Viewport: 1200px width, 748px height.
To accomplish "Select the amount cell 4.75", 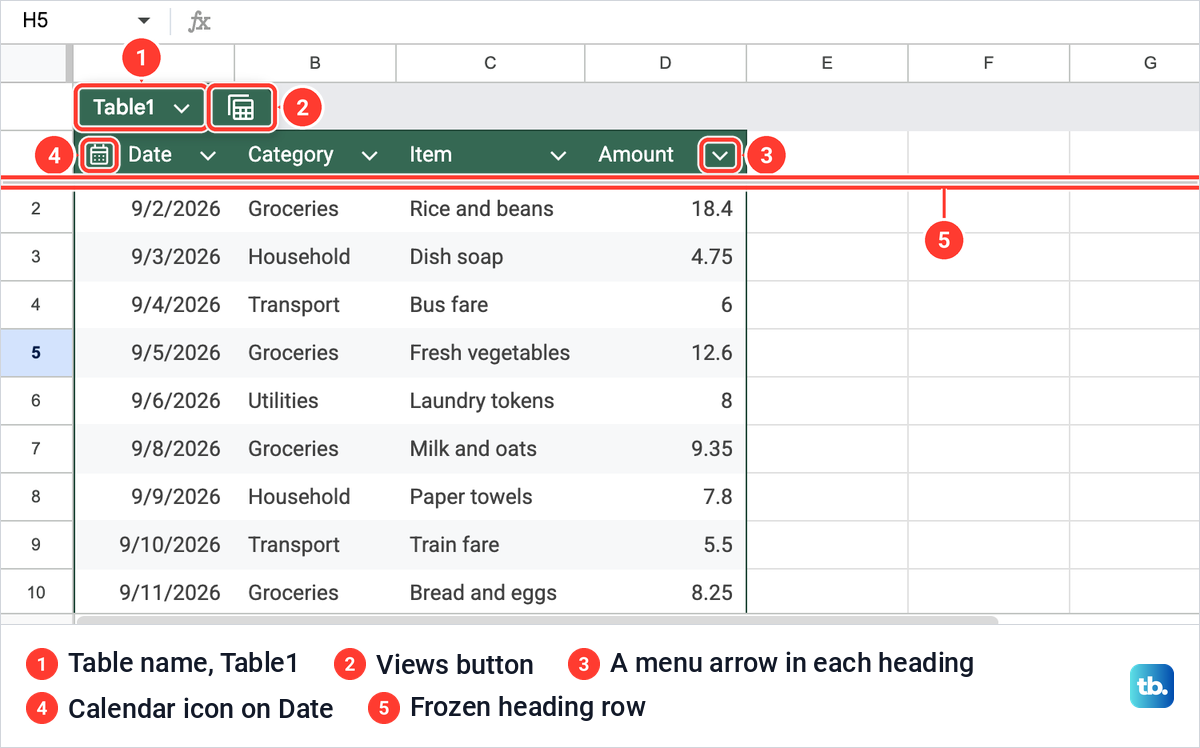I will pyautogui.click(x=665, y=257).
